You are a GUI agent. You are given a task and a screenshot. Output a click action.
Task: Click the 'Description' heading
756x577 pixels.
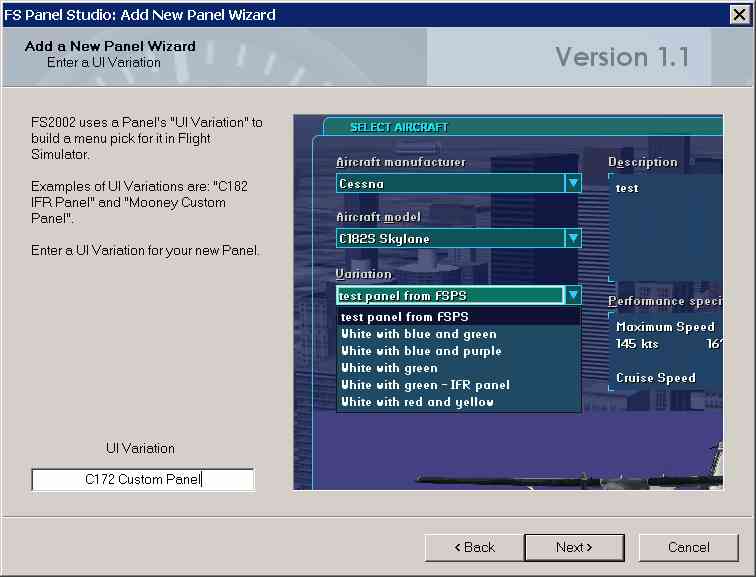[643, 162]
